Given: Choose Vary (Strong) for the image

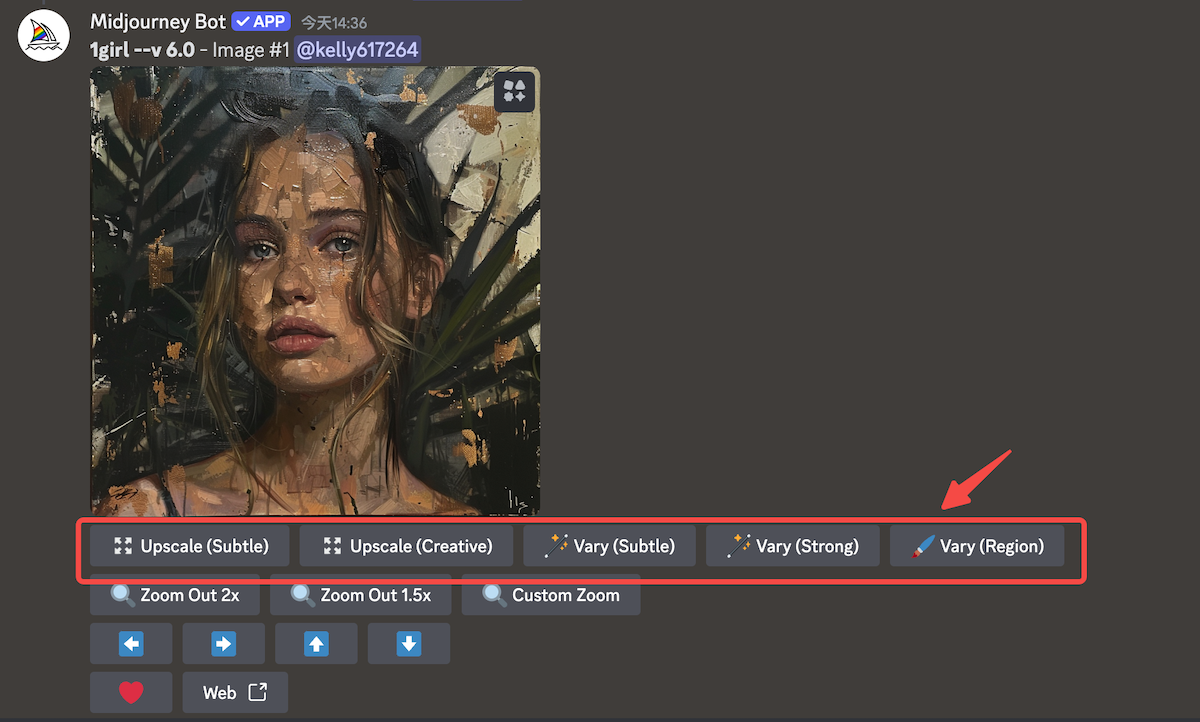Looking at the screenshot, I should (792, 546).
